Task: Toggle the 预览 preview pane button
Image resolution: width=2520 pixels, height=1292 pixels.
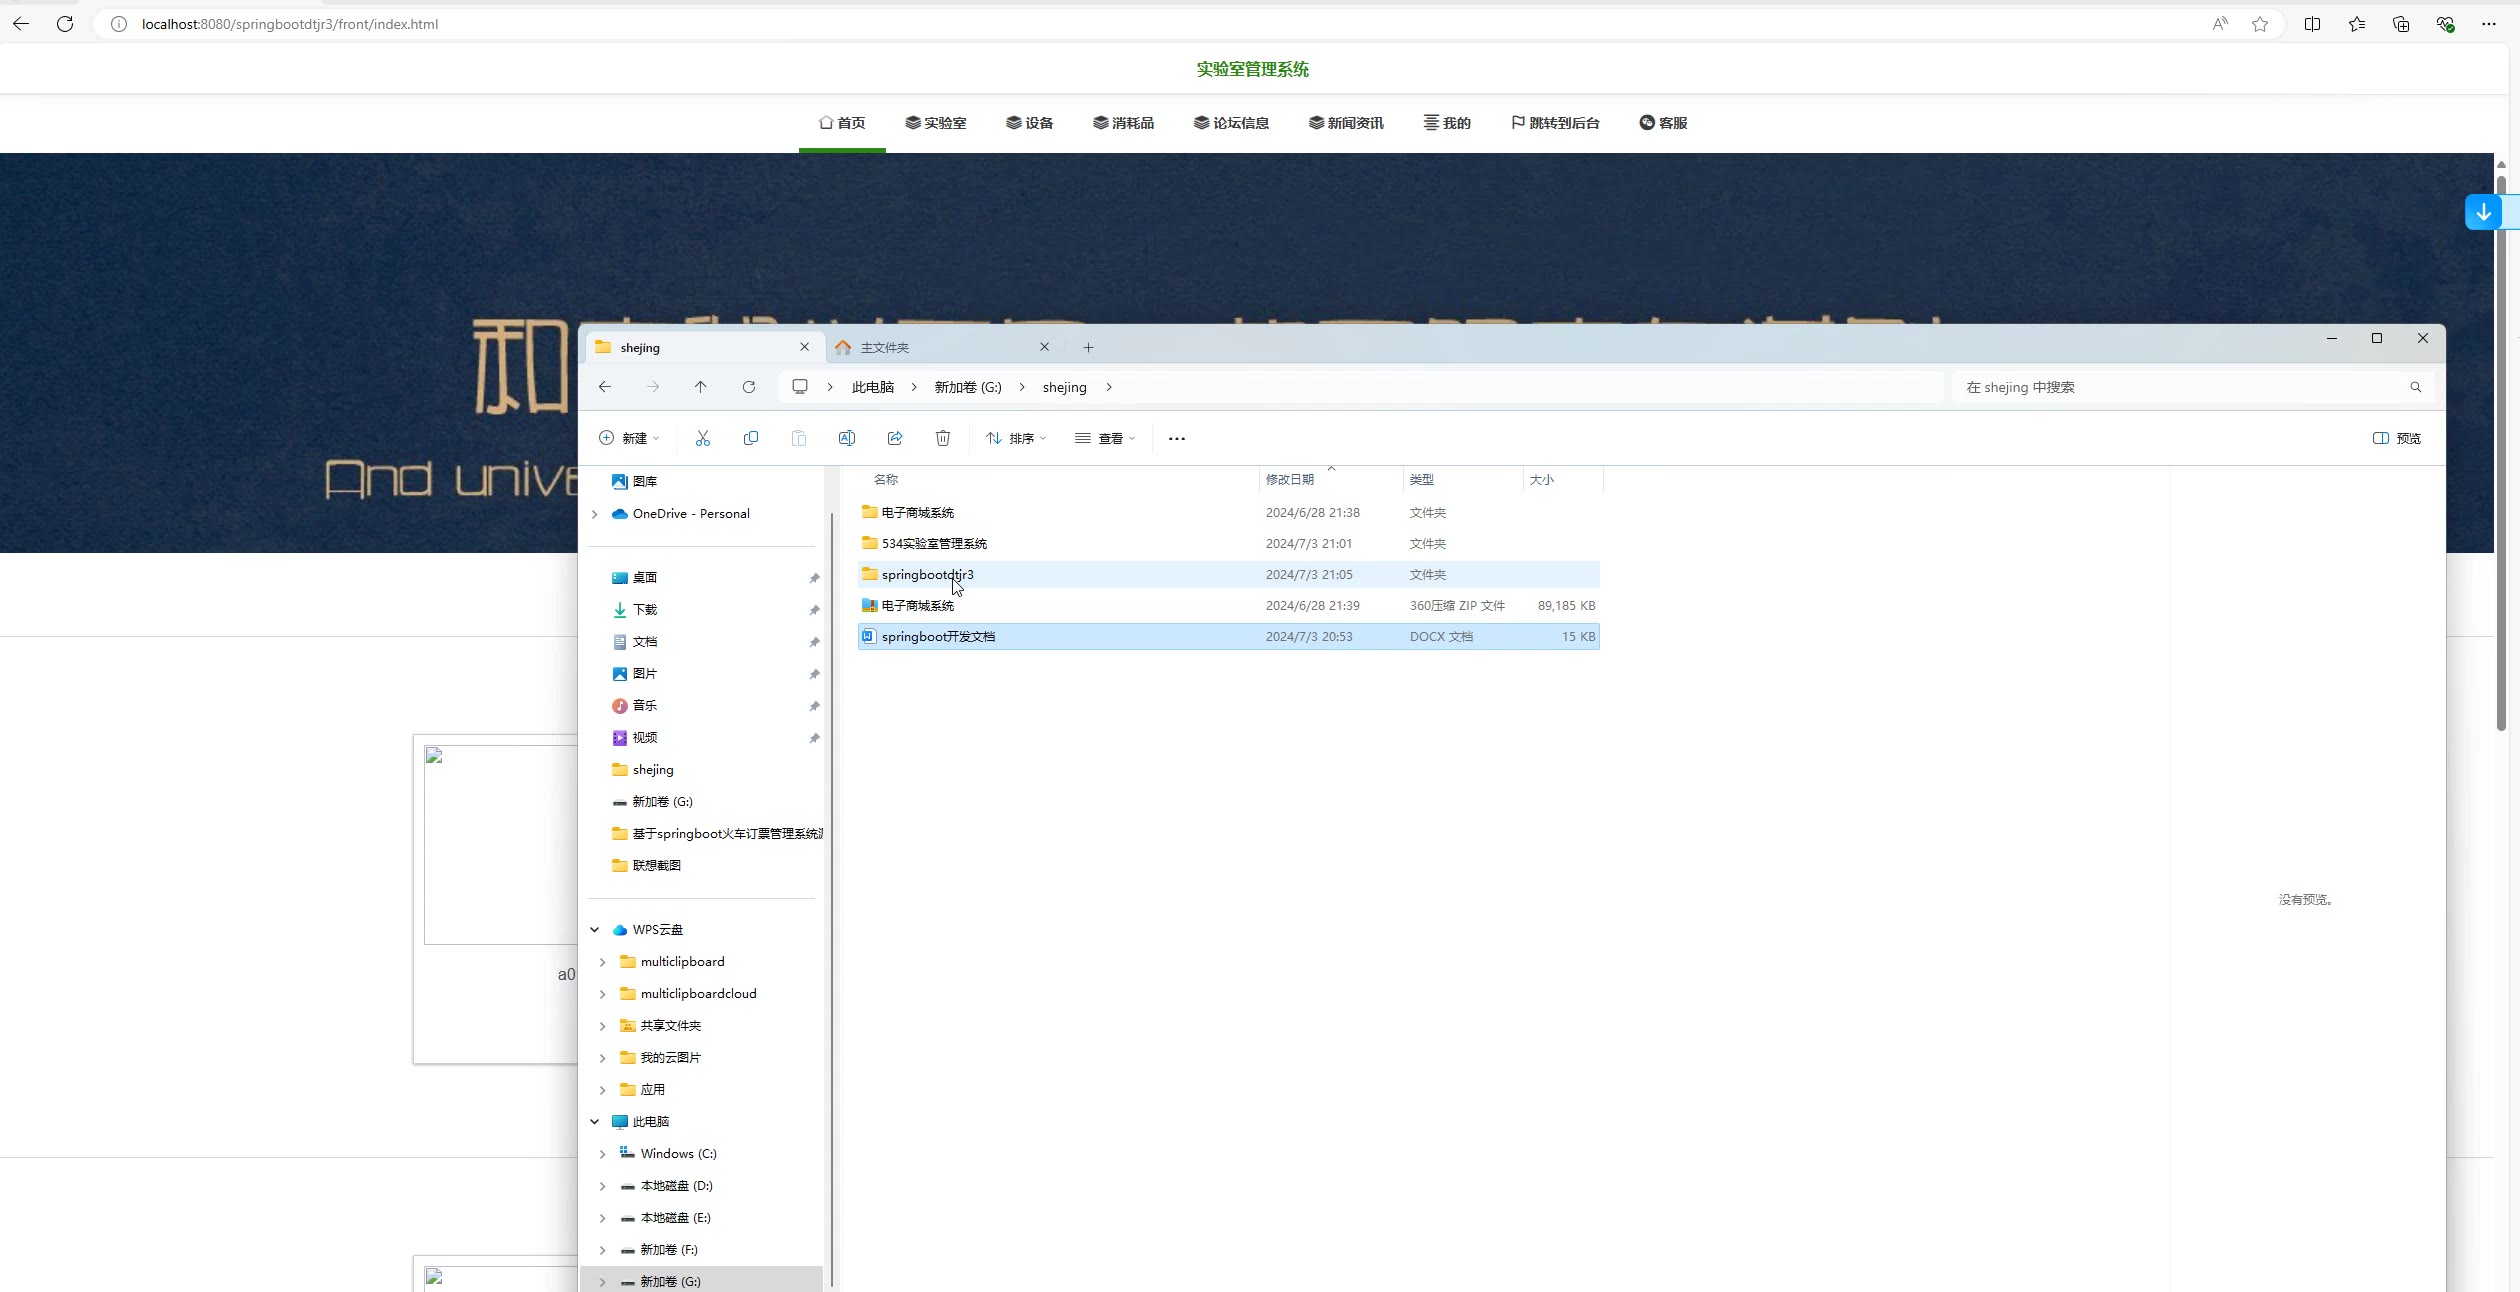Action: (x=2397, y=438)
